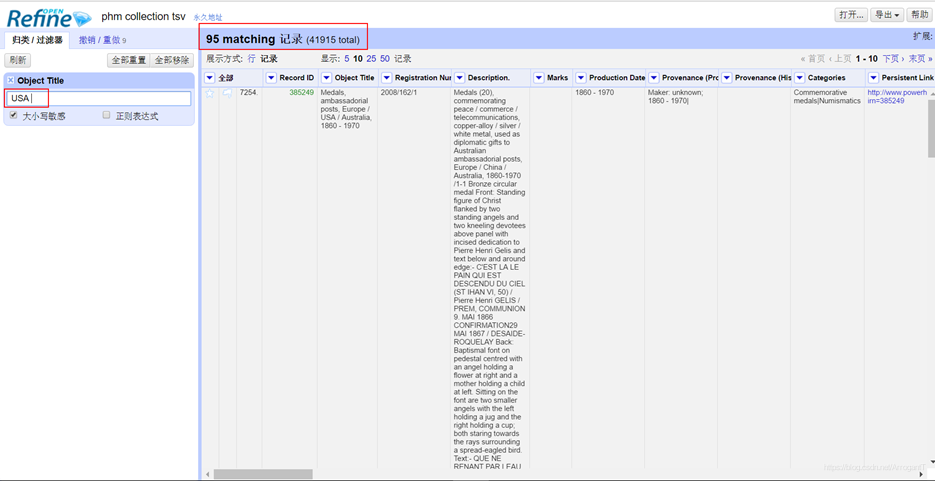Click Commemorative medals|Numismatics cell
Screen dimensions: 935x481
tap(827, 97)
